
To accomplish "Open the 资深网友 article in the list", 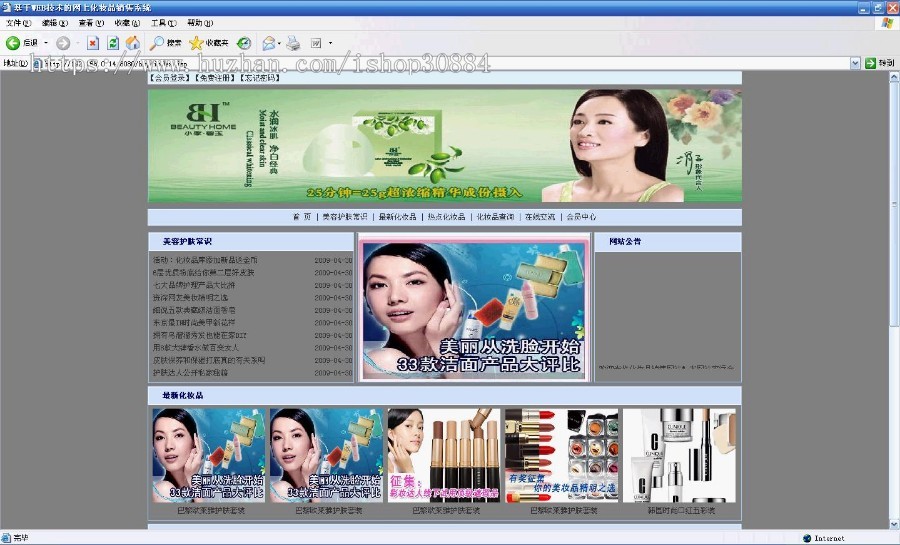I will [x=190, y=298].
